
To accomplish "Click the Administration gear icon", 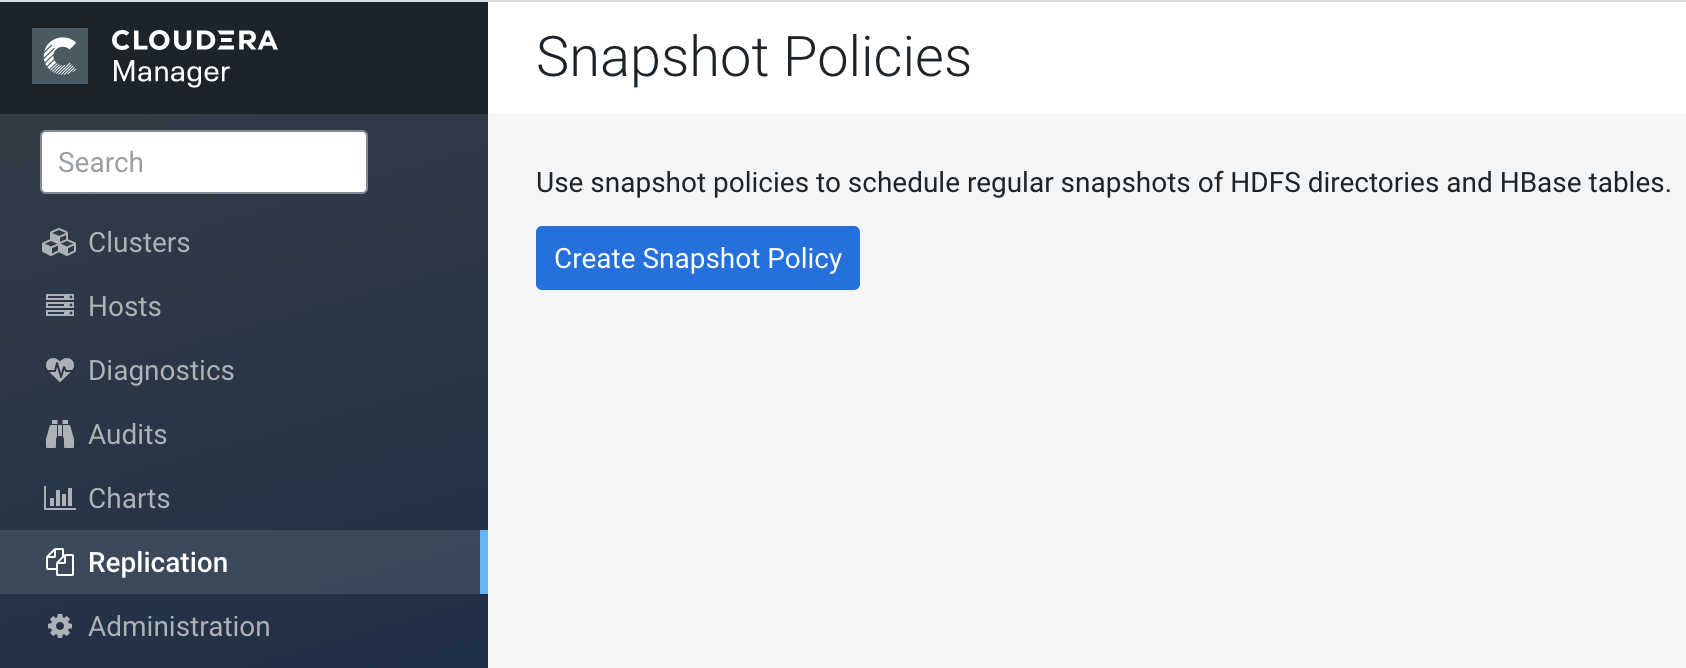I will coord(59,626).
